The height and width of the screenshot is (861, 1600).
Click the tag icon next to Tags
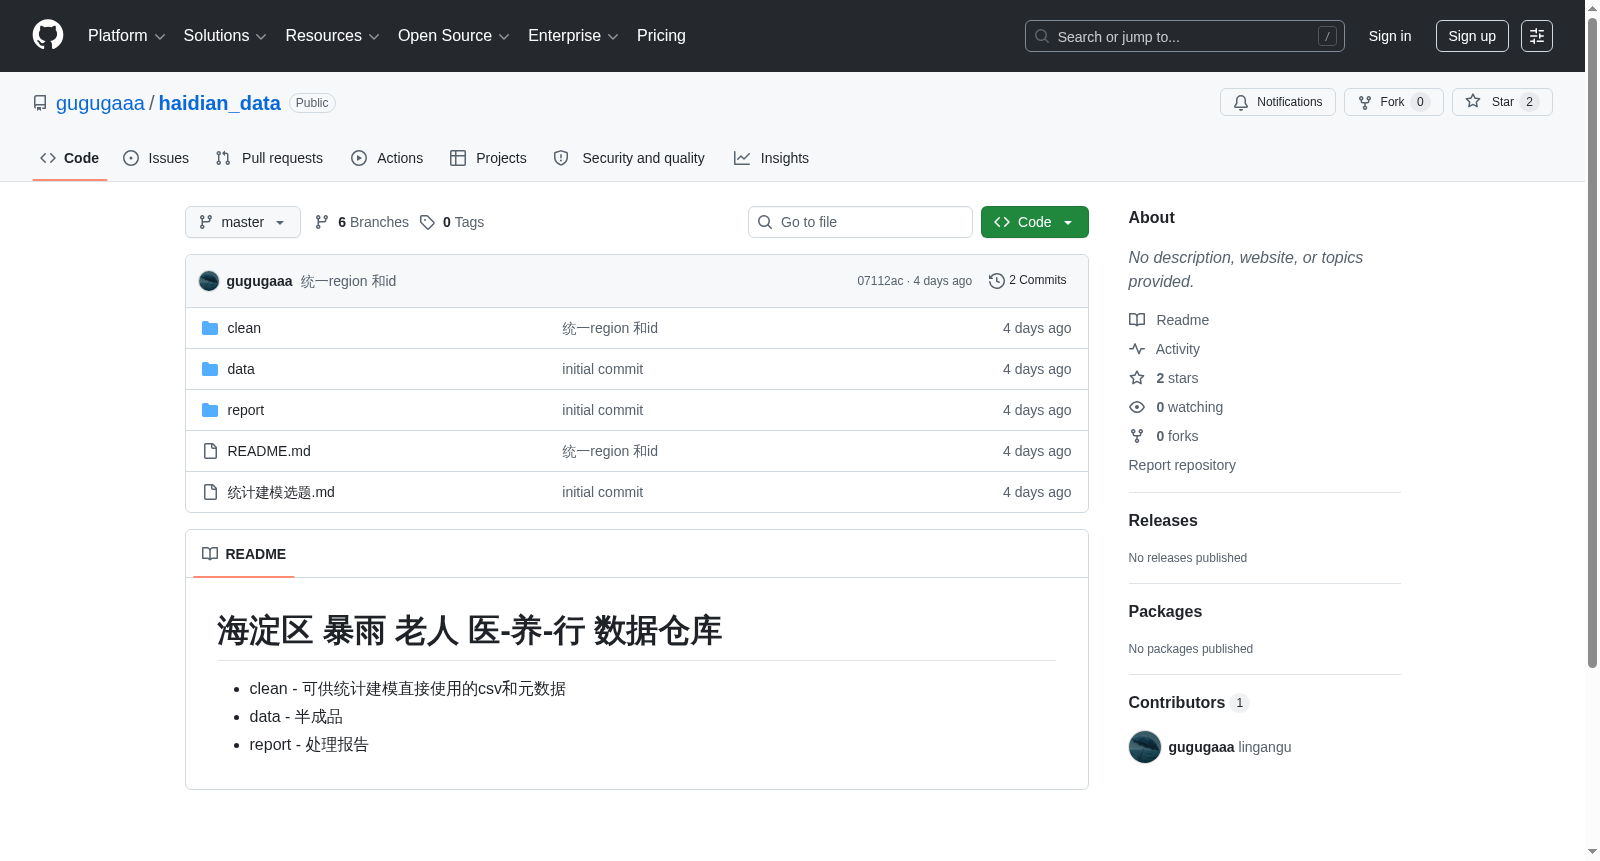pyautogui.click(x=427, y=222)
